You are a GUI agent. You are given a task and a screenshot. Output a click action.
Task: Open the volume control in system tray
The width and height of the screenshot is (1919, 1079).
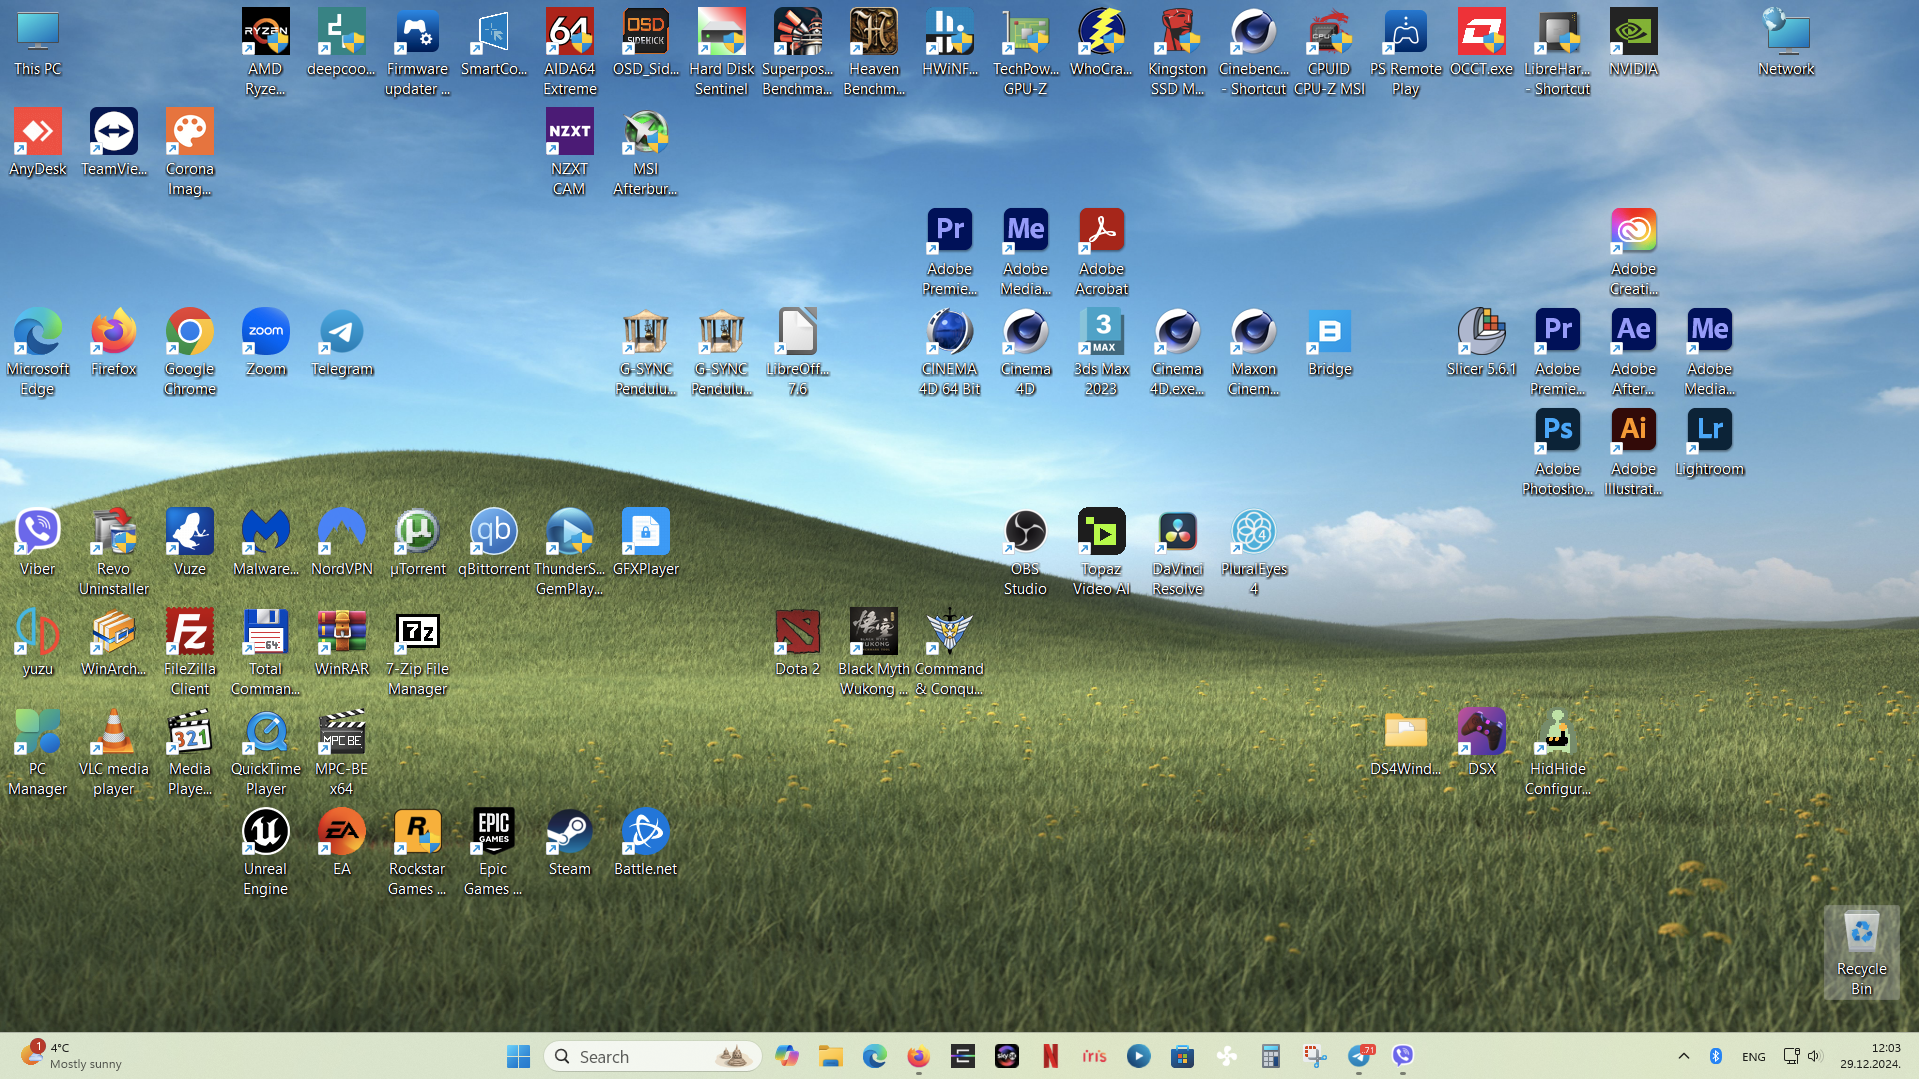pyautogui.click(x=1815, y=1056)
